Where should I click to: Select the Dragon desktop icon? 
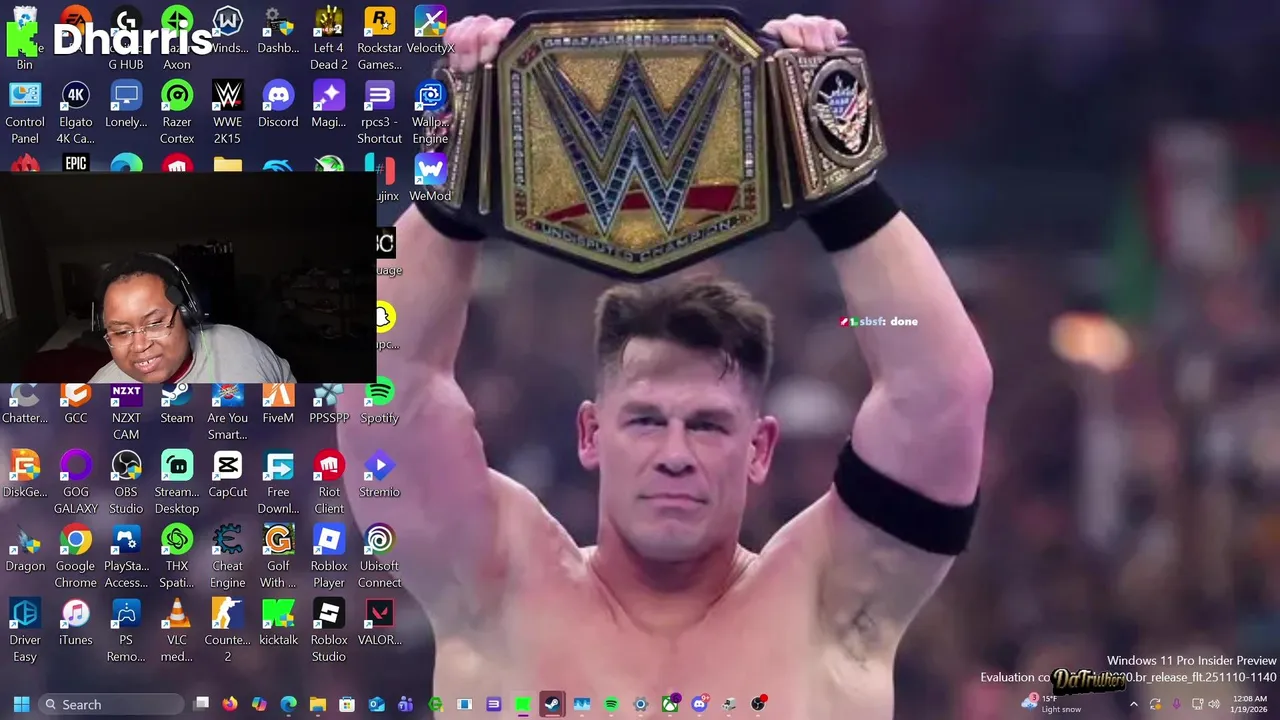click(25, 548)
